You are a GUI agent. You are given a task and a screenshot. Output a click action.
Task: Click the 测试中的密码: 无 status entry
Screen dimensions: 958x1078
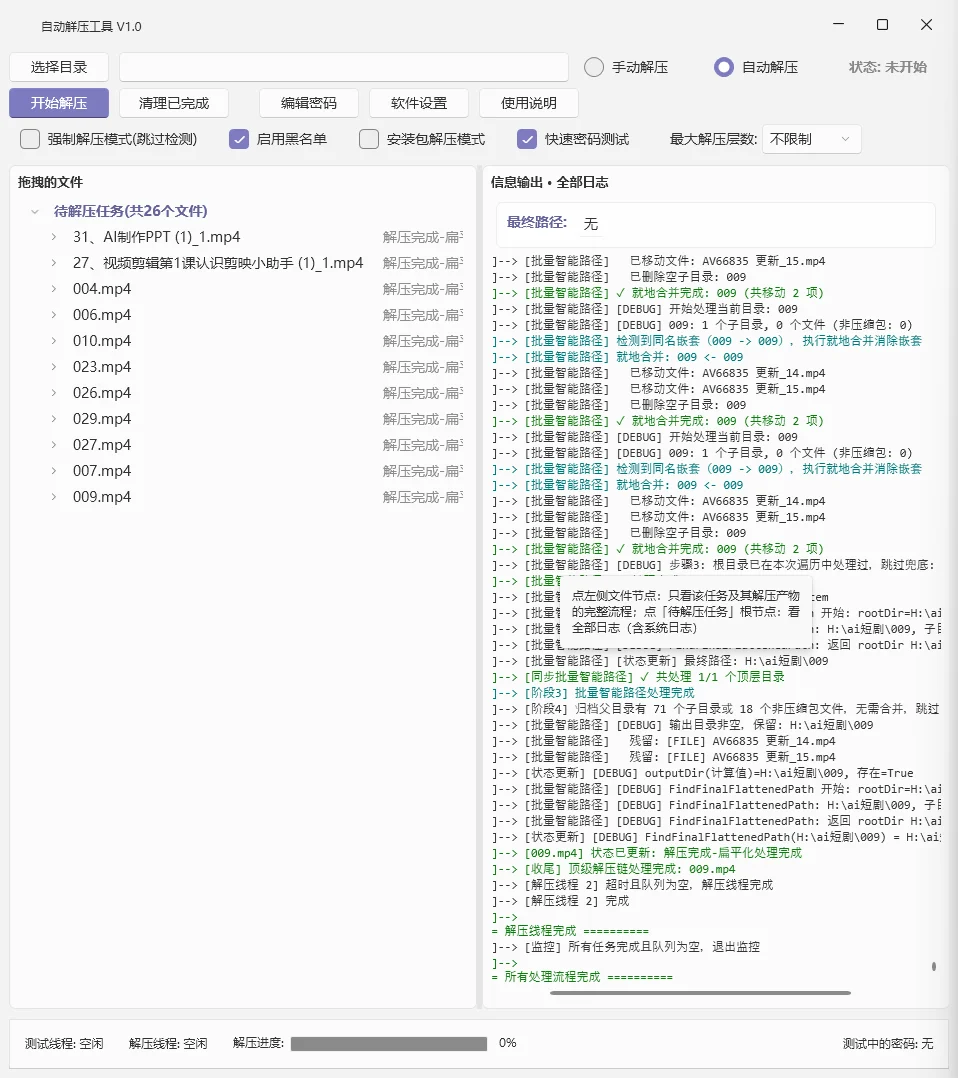tap(888, 1044)
